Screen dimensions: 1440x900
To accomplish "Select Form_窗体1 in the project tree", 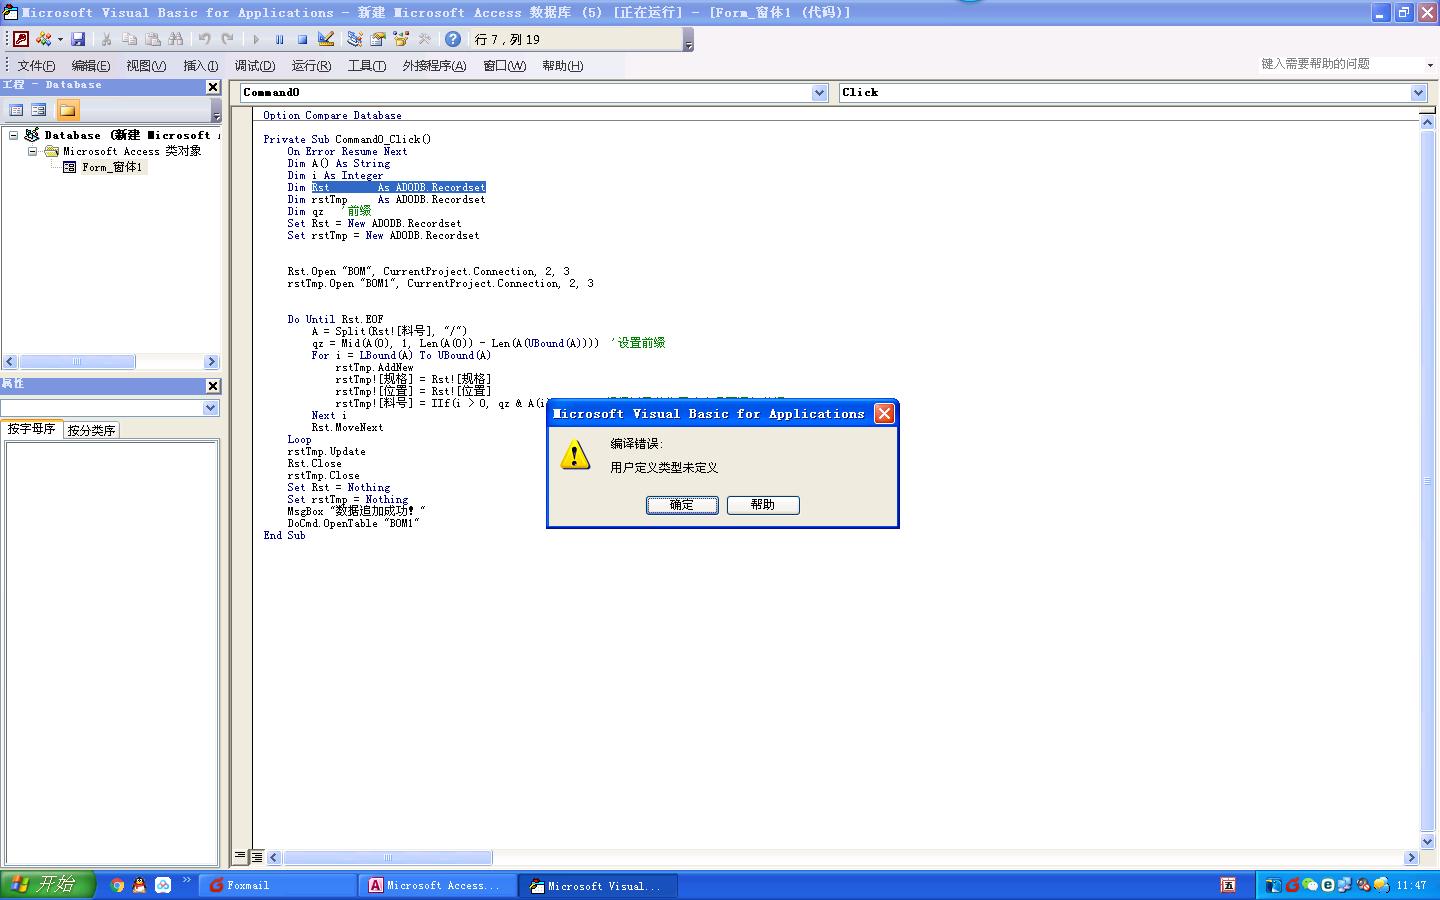I will [112, 167].
